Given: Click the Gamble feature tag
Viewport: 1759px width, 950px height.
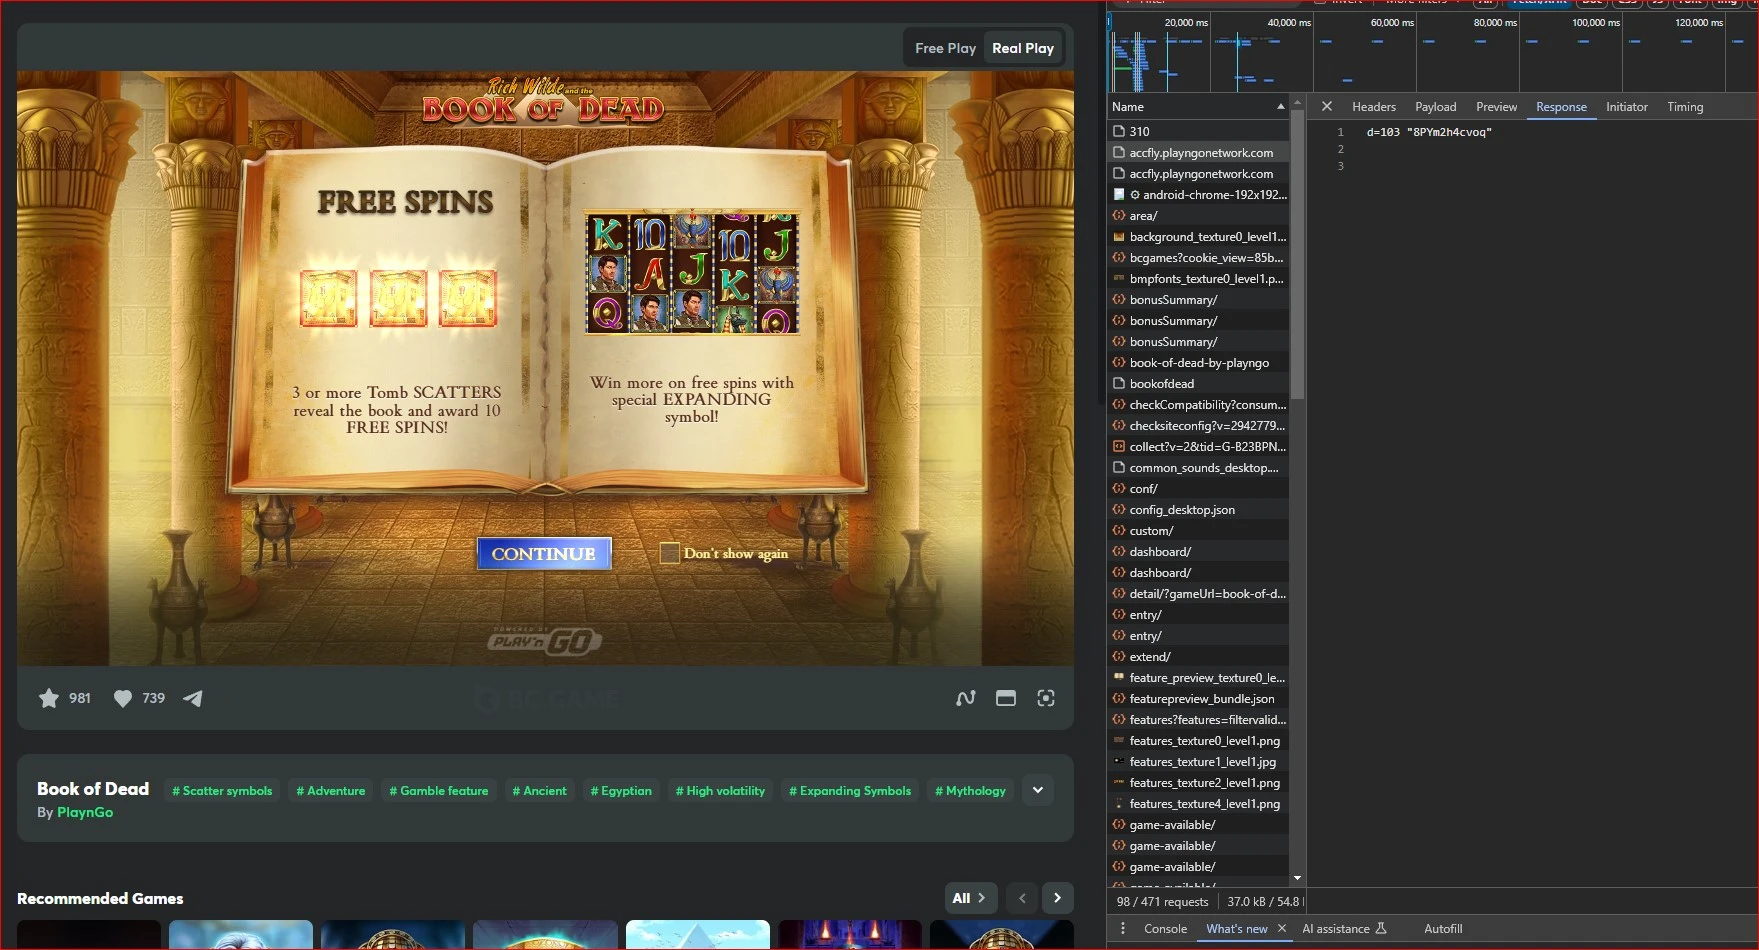Looking at the screenshot, I should [x=439, y=790].
